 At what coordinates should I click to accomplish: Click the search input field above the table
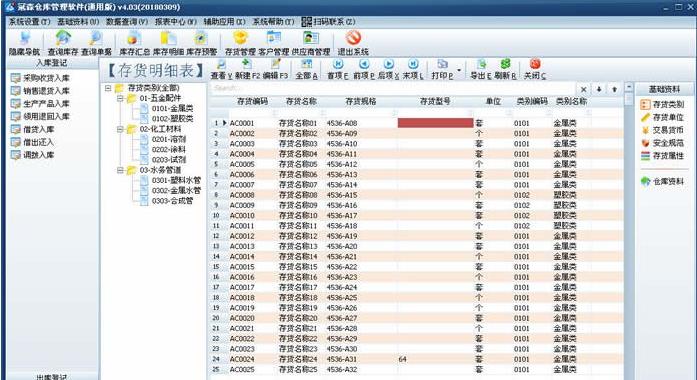393,89
